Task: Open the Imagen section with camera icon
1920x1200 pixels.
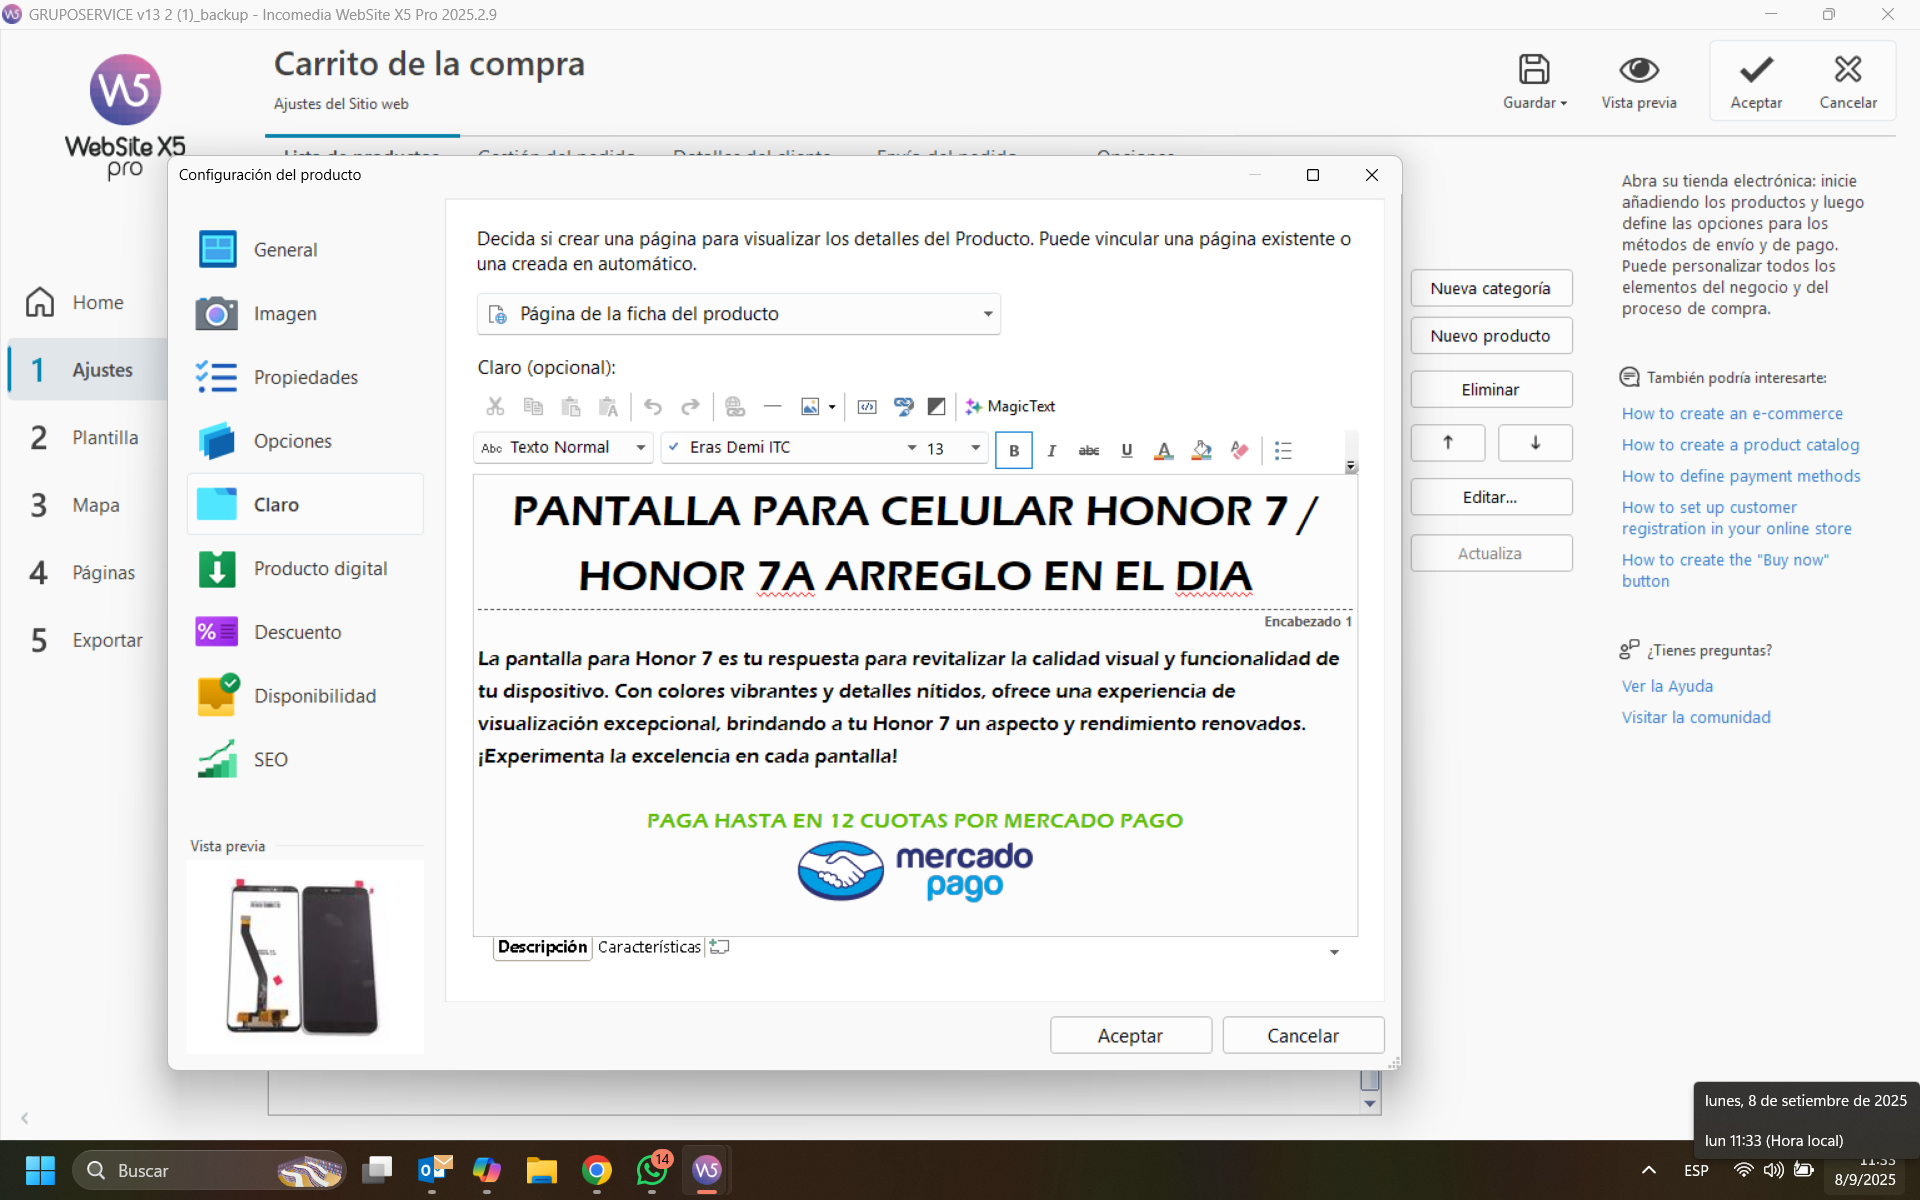Action: tap(305, 314)
